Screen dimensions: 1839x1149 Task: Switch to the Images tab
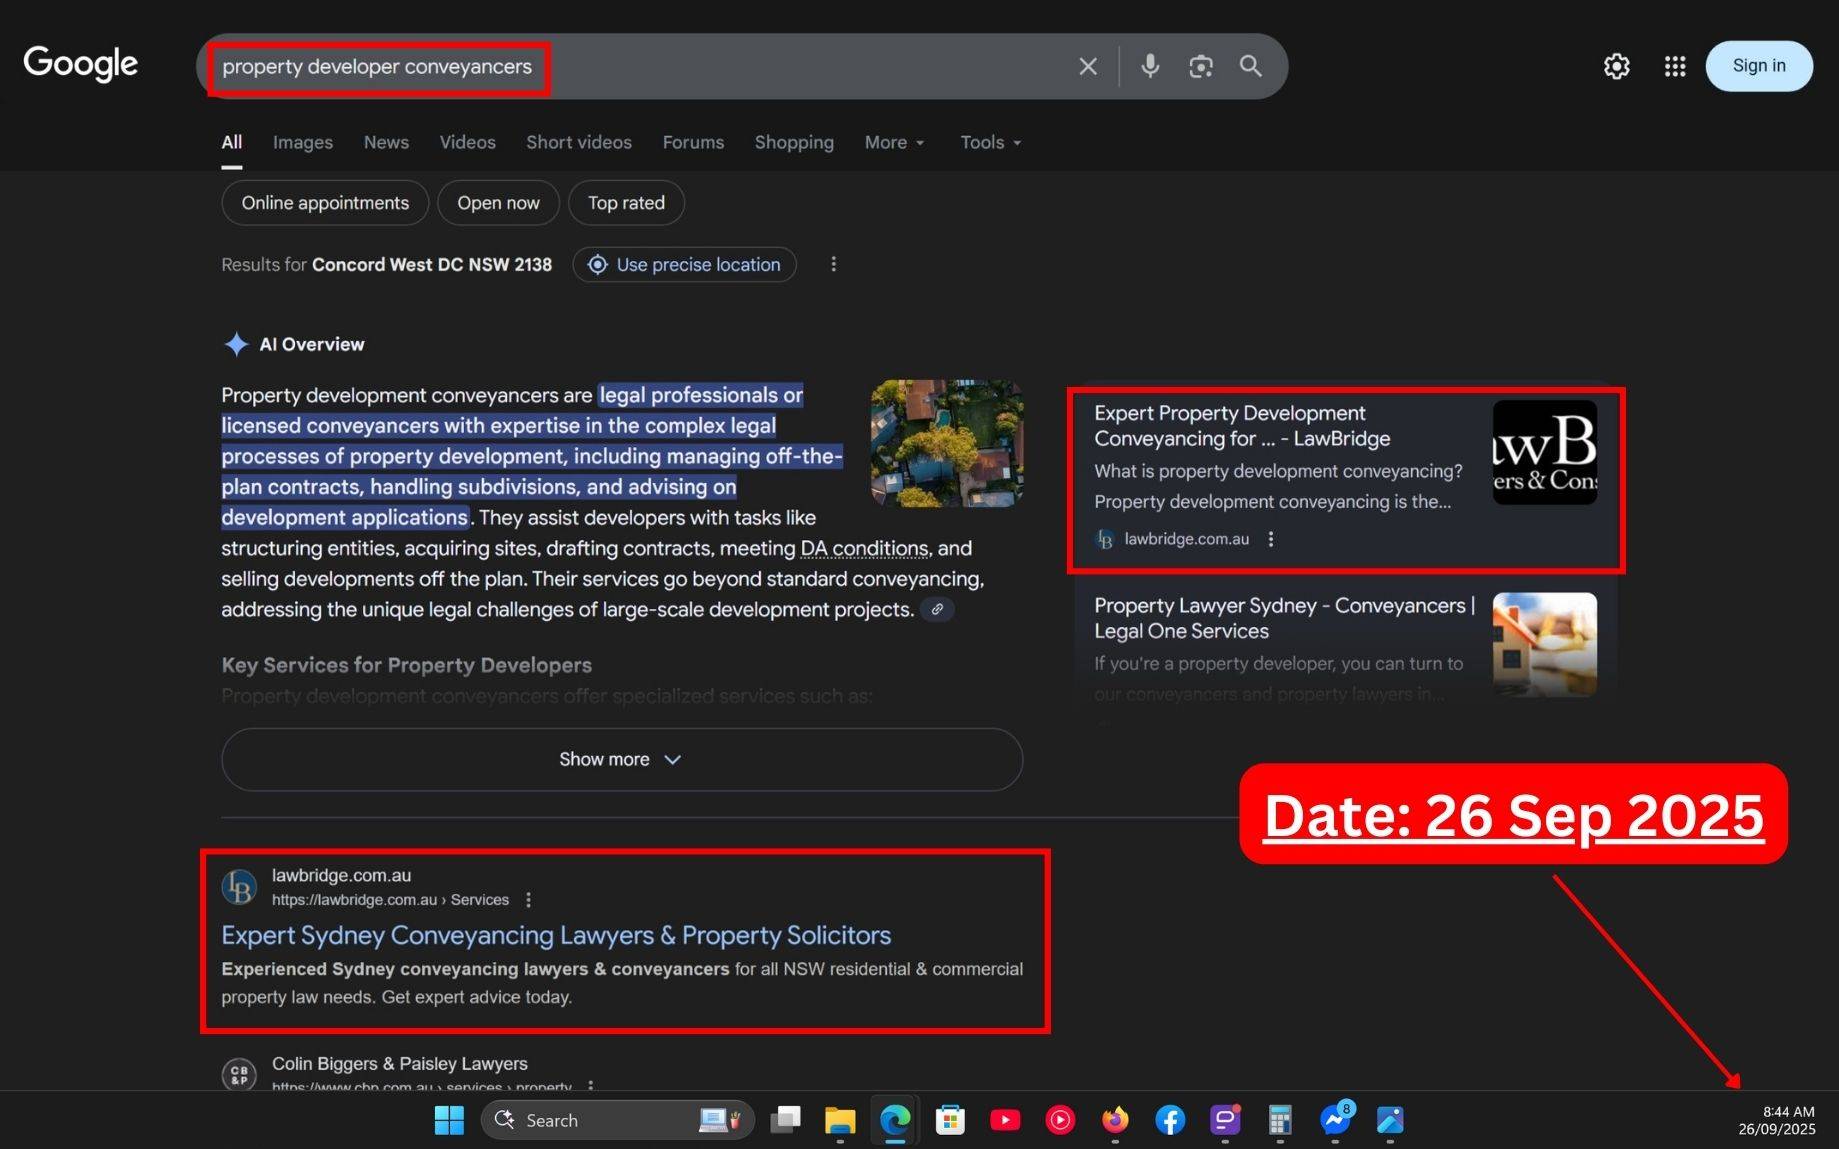[x=303, y=143]
